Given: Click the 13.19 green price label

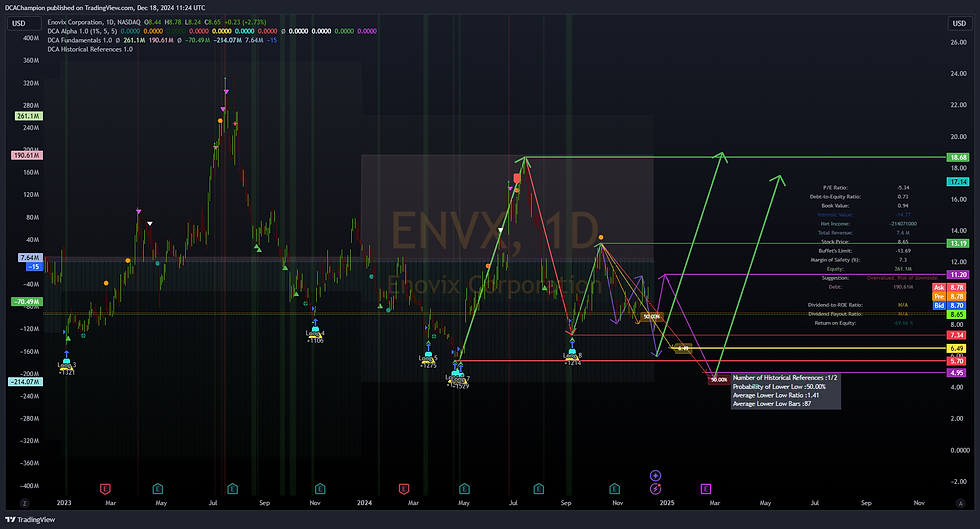Looking at the screenshot, I should (958, 243).
